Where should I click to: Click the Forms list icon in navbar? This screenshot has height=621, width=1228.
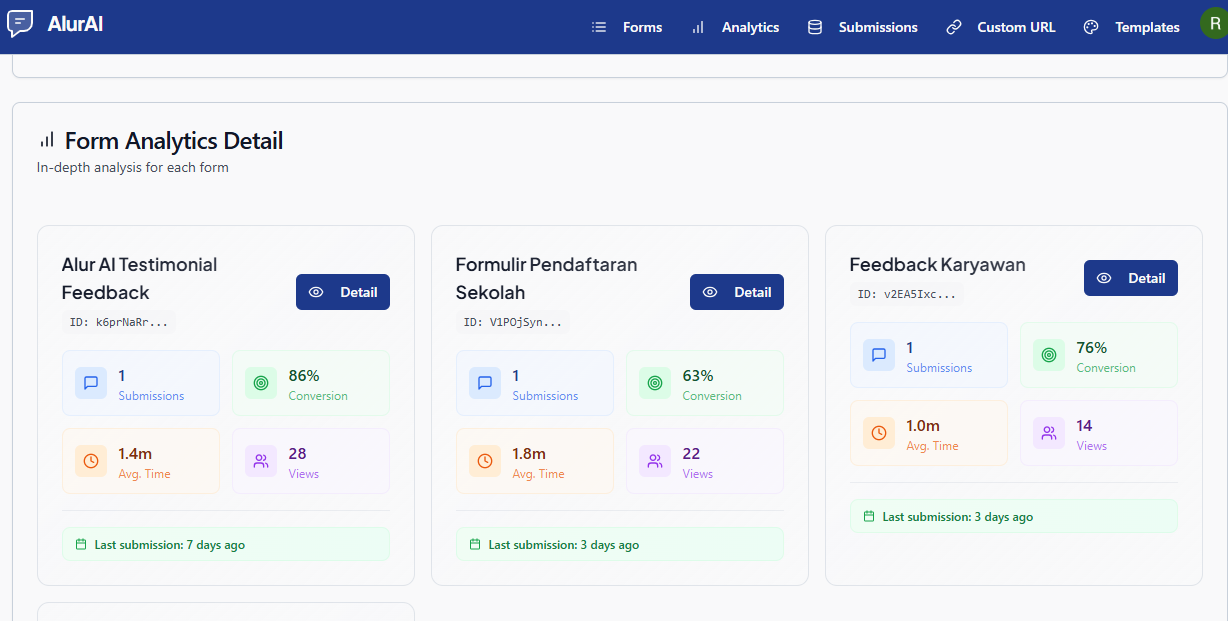coord(599,27)
